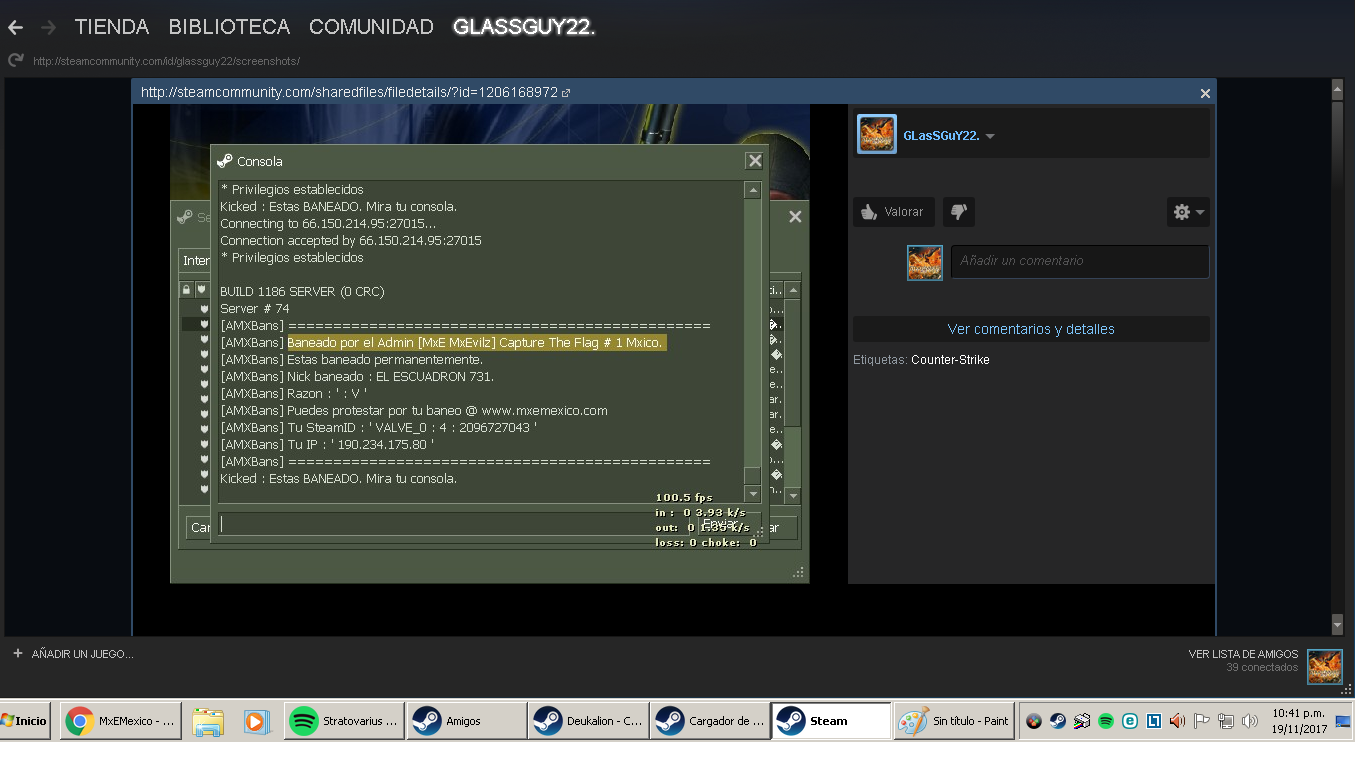The image size is (1360, 768).
Task: Open Ver comentarios y detalles
Action: tap(1031, 329)
